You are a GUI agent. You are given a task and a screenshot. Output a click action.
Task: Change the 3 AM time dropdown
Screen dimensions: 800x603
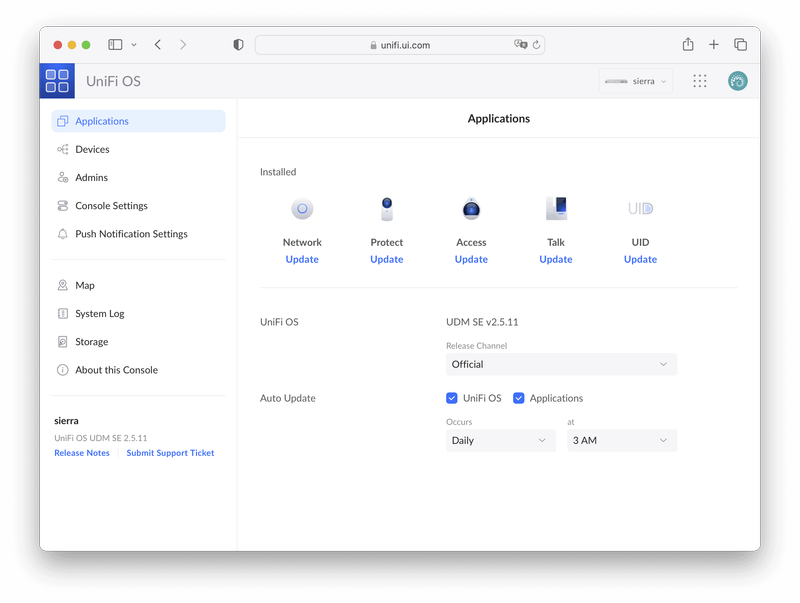pyautogui.click(x=621, y=440)
